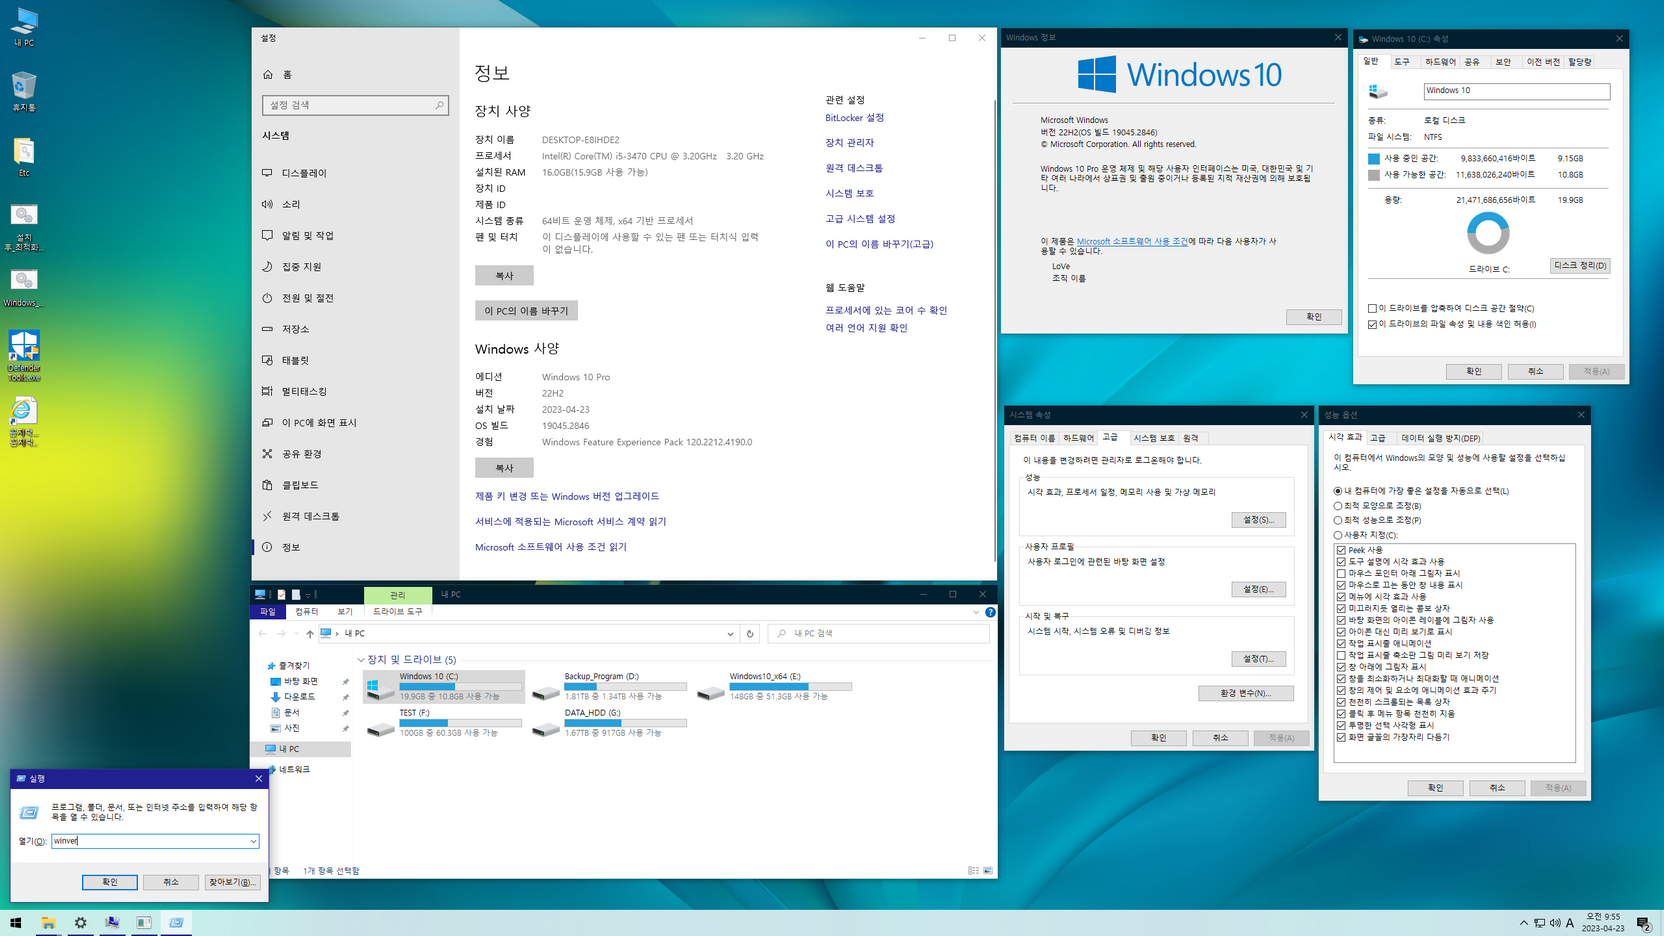Image resolution: width=1664 pixels, height=936 pixels.
Task: Switch to 하드웨어 tab in system properties
Action: [x=1078, y=438]
